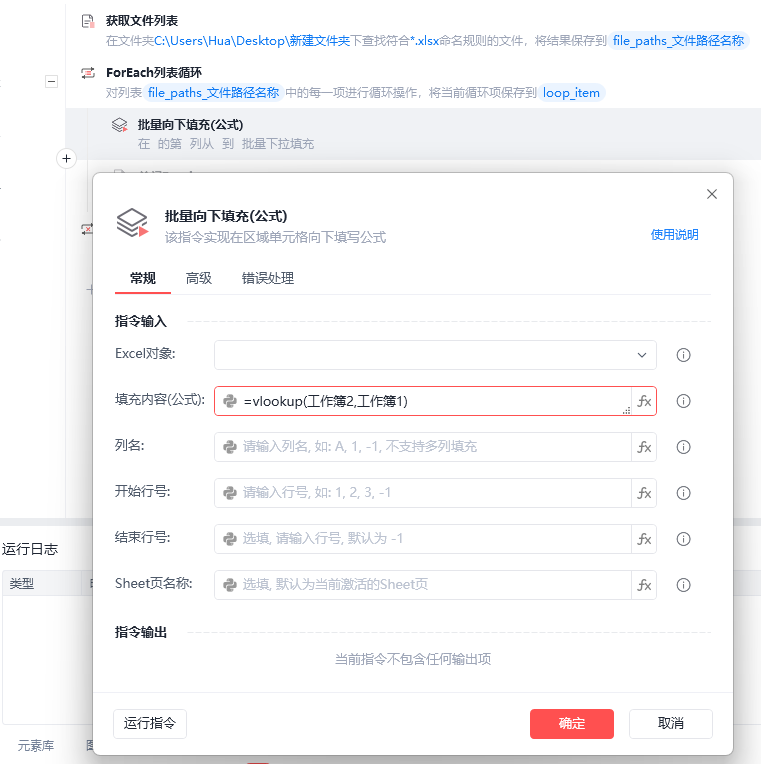
Task: Click the resize grip of 填充内容 field
Action: (x=627, y=411)
